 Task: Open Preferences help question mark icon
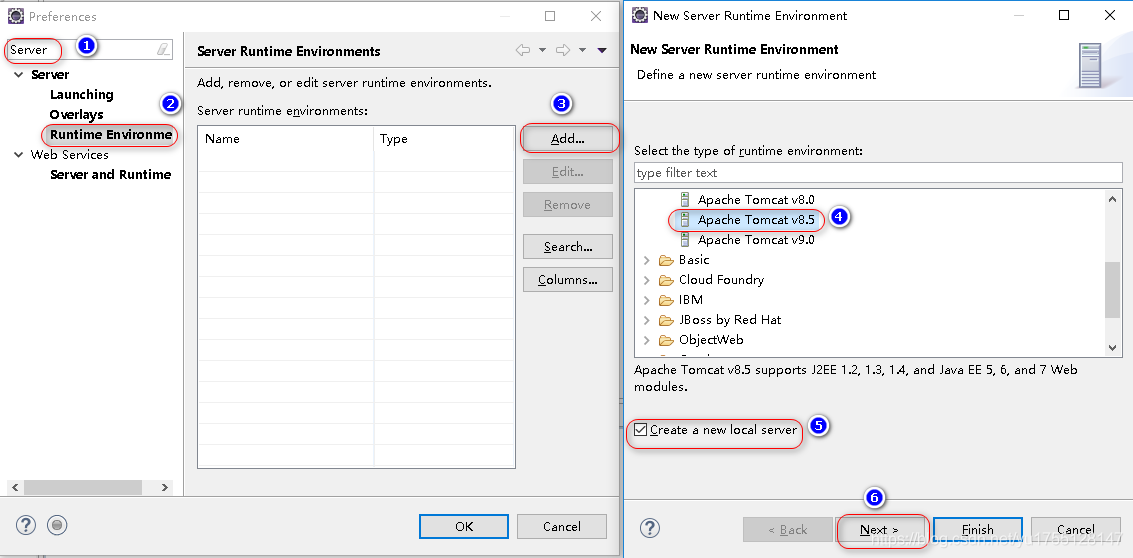[x=26, y=526]
